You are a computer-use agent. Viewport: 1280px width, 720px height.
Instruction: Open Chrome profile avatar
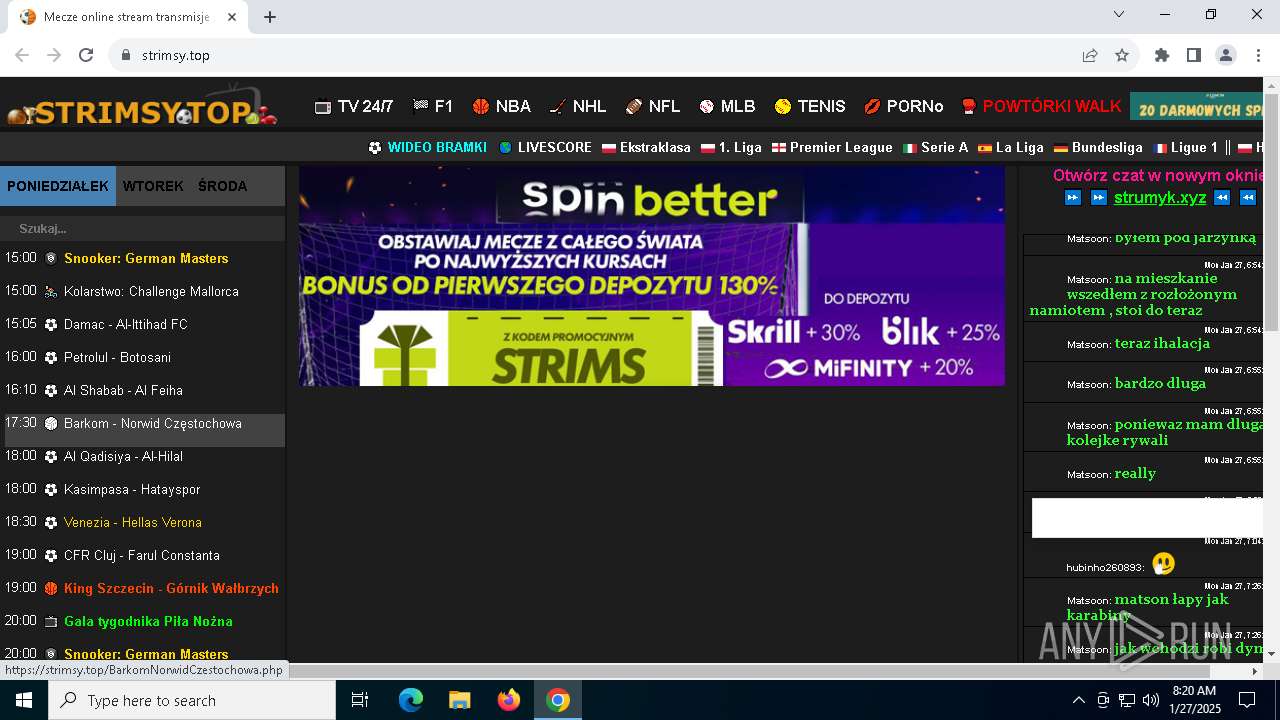1226,55
